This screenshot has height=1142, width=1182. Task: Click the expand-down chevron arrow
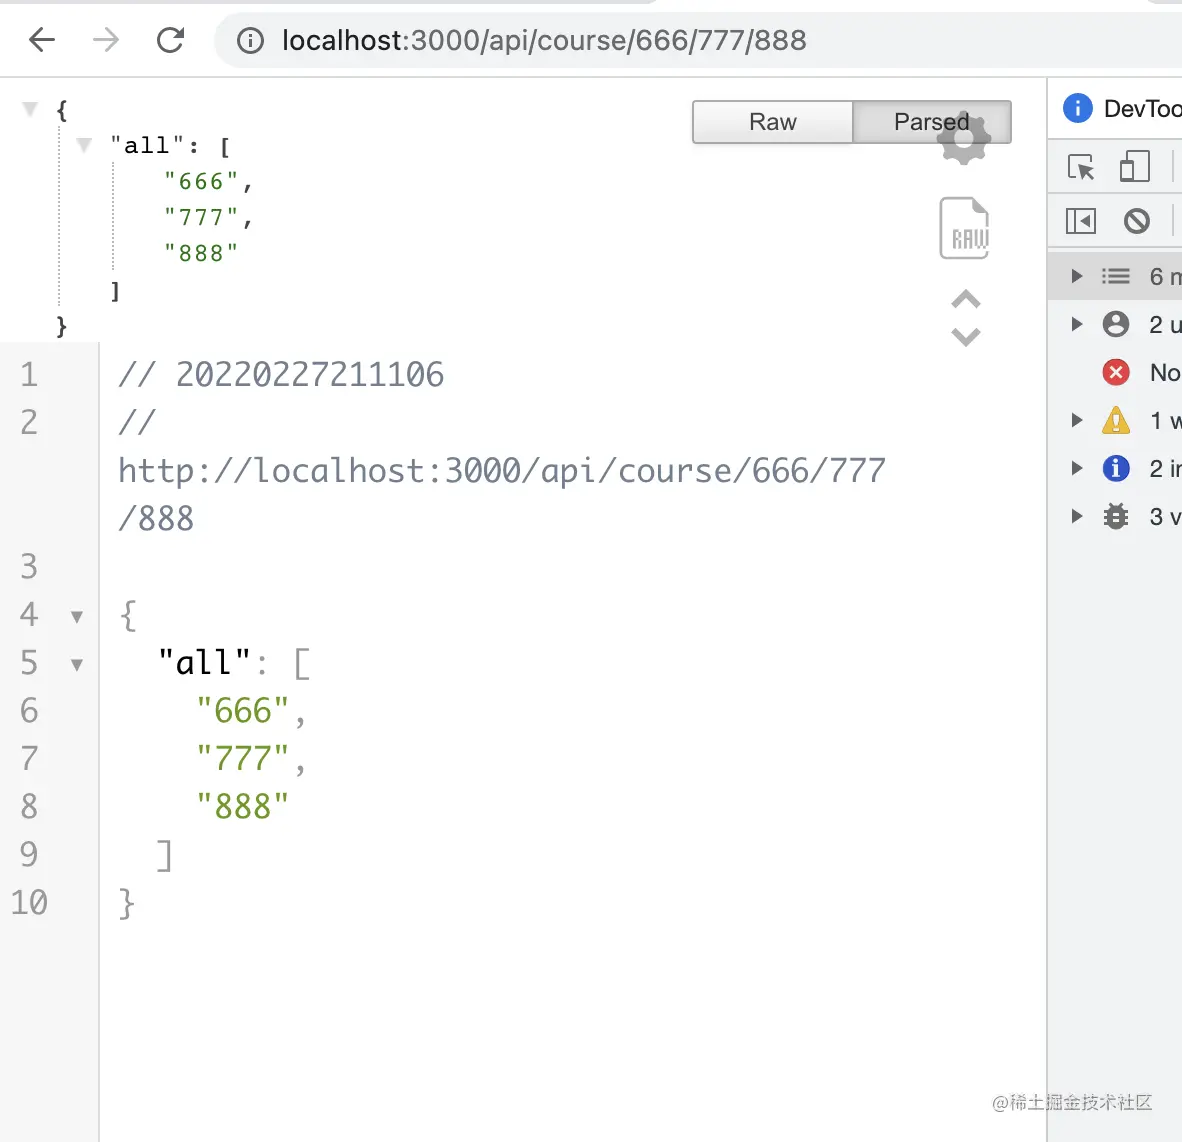pos(966,336)
